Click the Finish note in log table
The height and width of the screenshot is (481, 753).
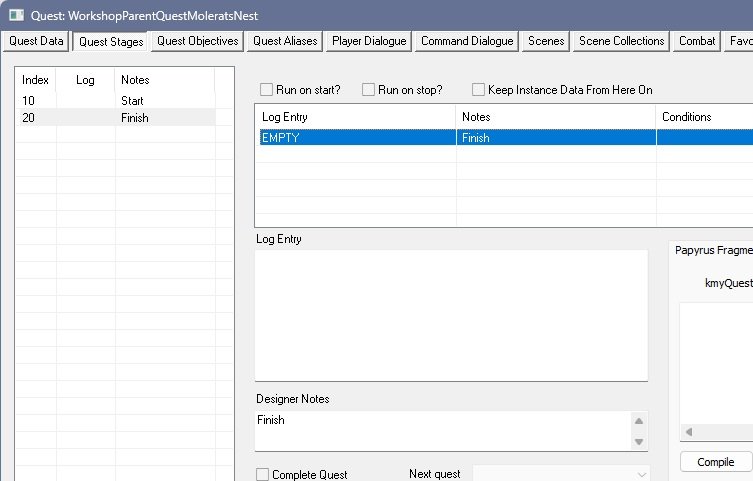tap(475, 138)
